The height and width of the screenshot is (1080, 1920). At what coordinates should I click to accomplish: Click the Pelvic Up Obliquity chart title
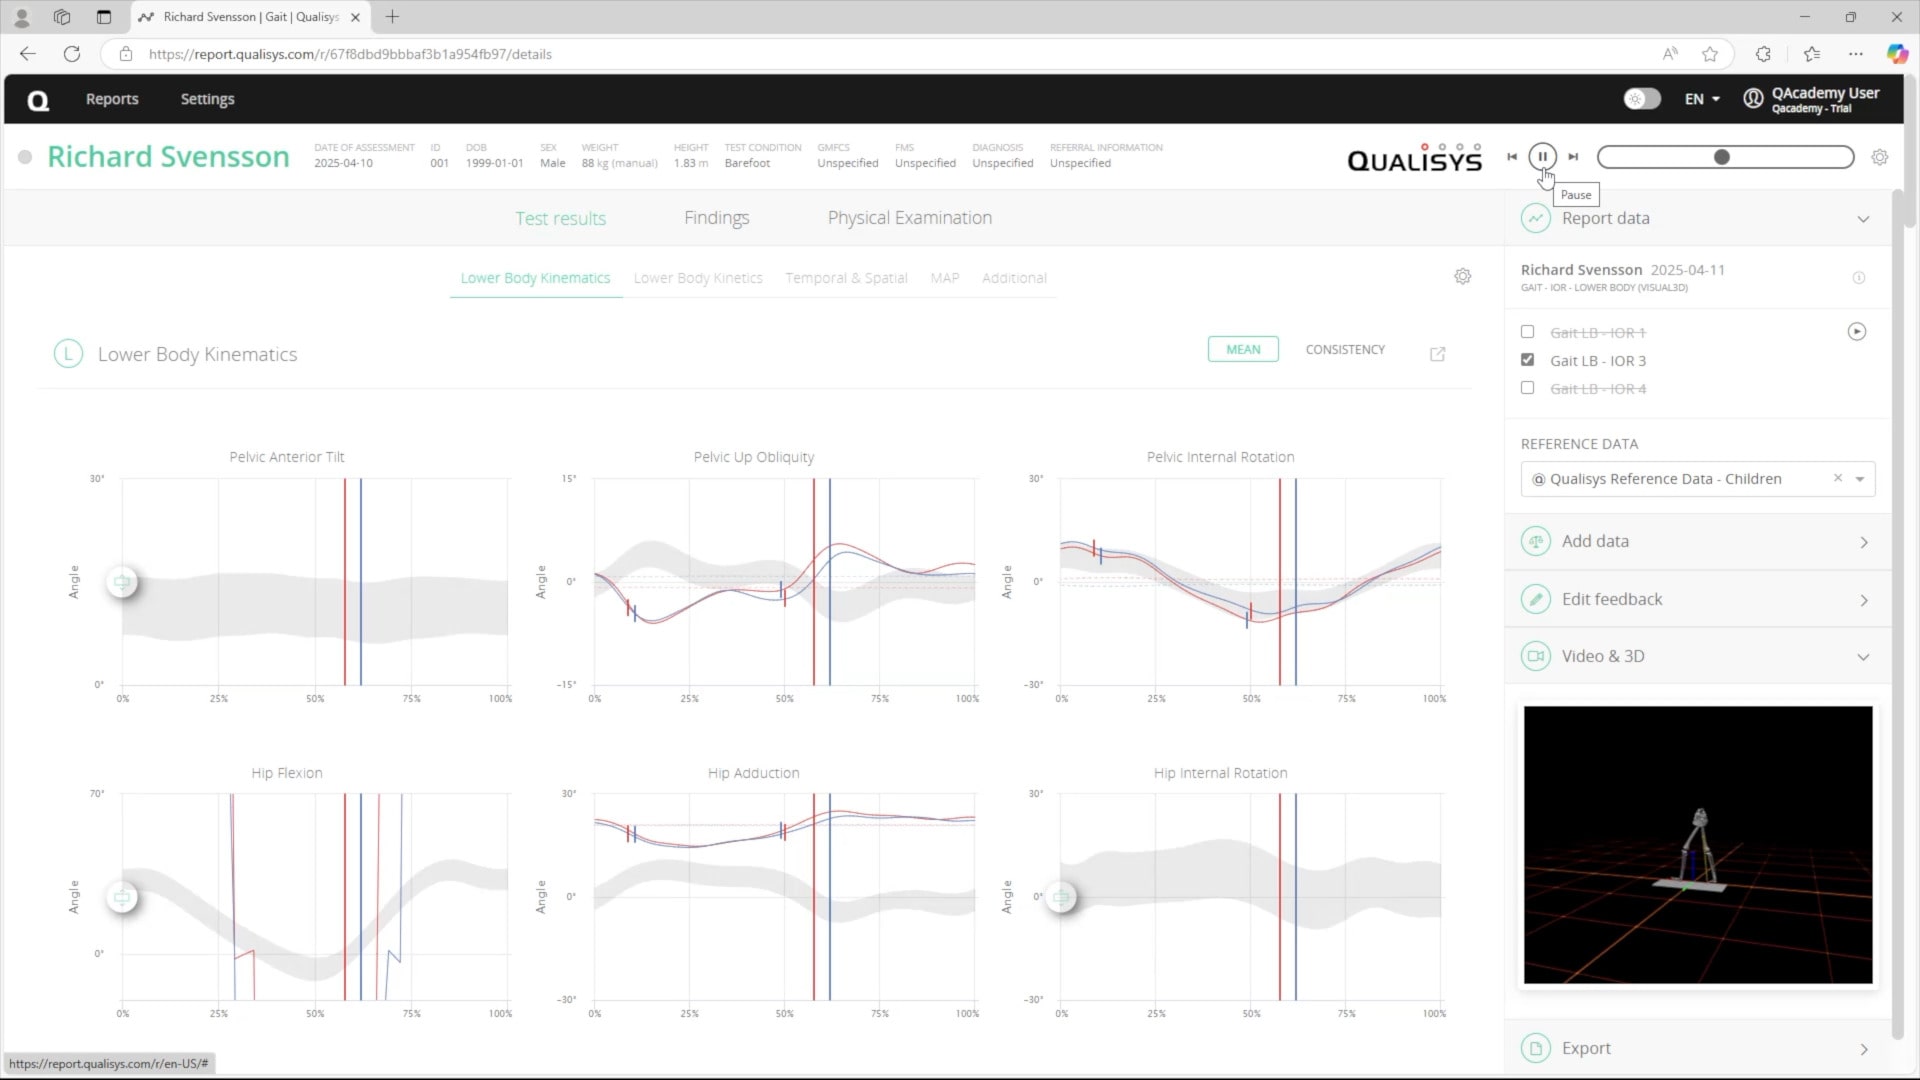754,457
